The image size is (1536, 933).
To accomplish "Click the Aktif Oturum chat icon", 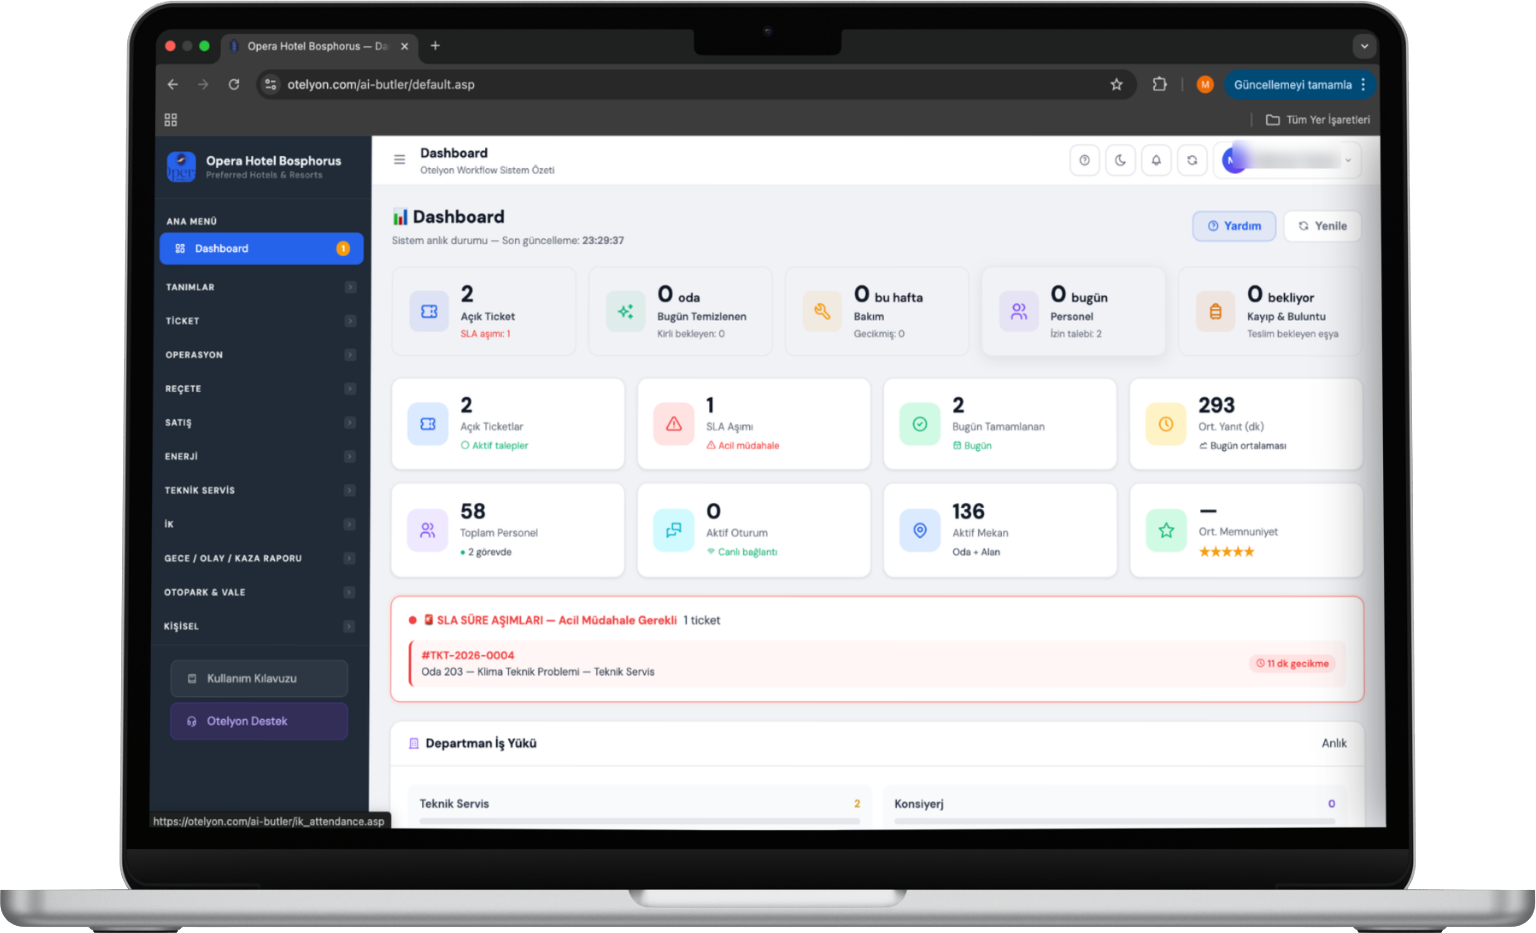I will (x=674, y=530).
